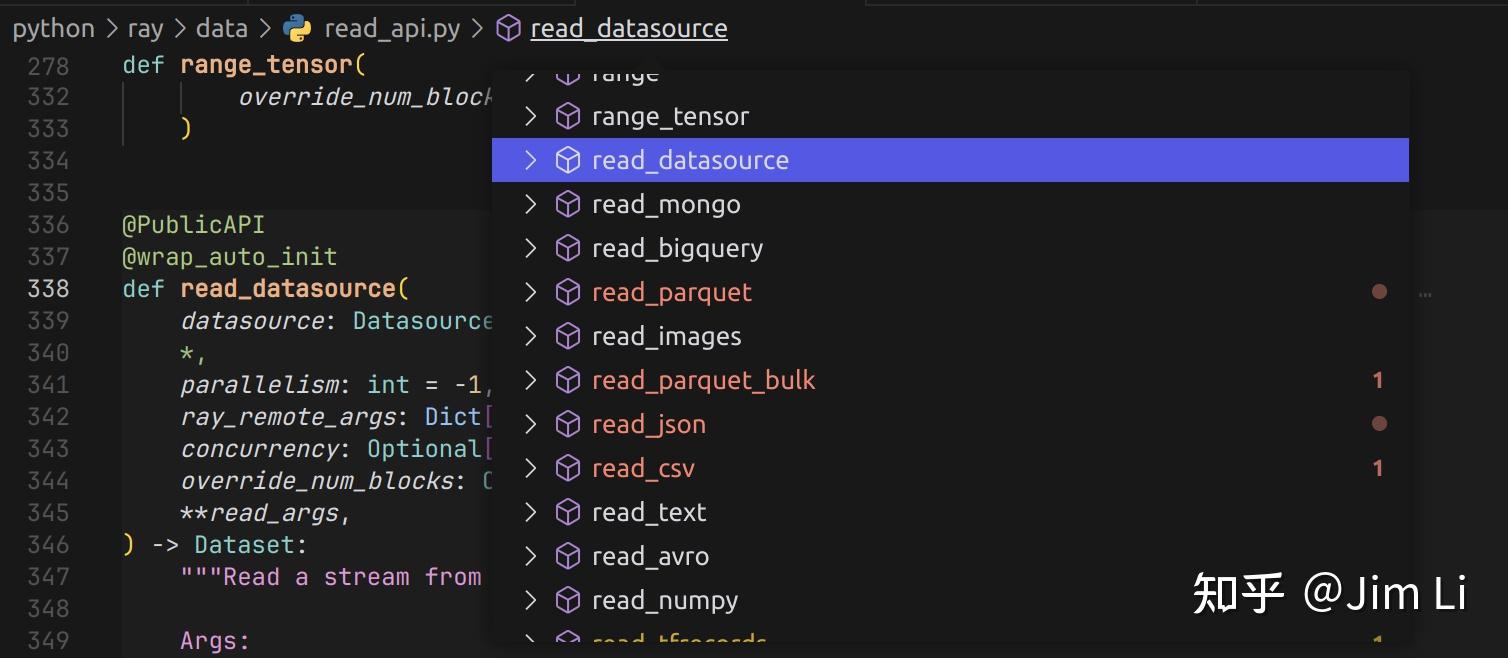Select read_parquet_bulk in the symbol list
This screenshot has height=658, width=1508.
pos(703,381)
